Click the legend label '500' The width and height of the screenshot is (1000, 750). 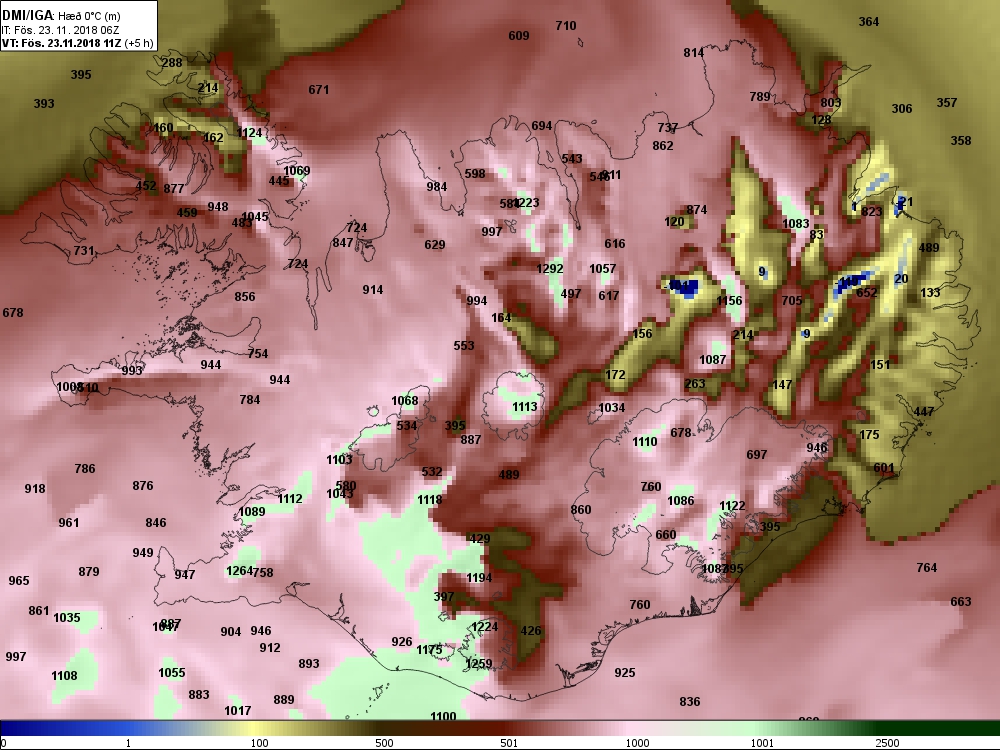(x=384, y=743)
